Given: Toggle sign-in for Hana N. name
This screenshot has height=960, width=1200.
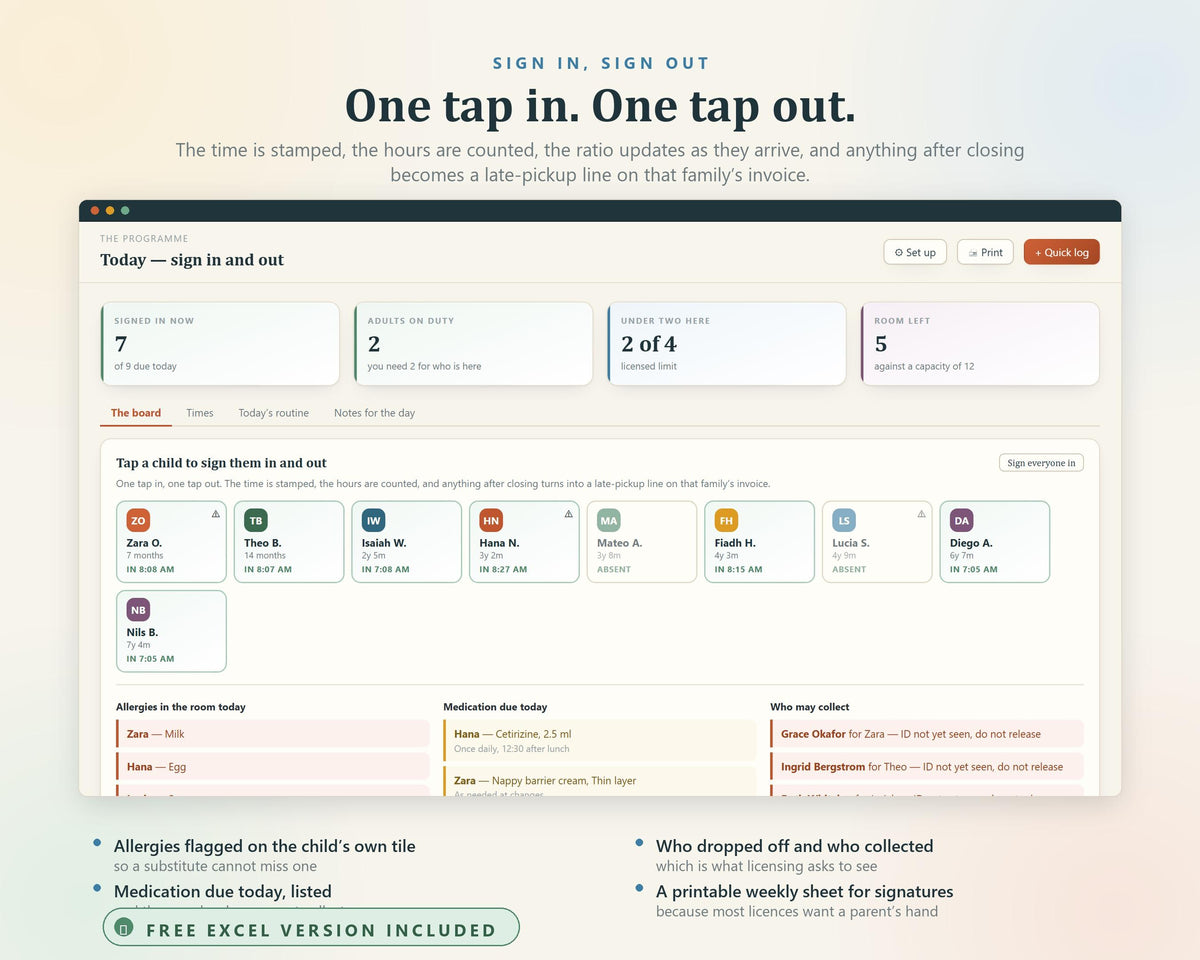Looking at the screenshot, I should [x=499, y=543].
